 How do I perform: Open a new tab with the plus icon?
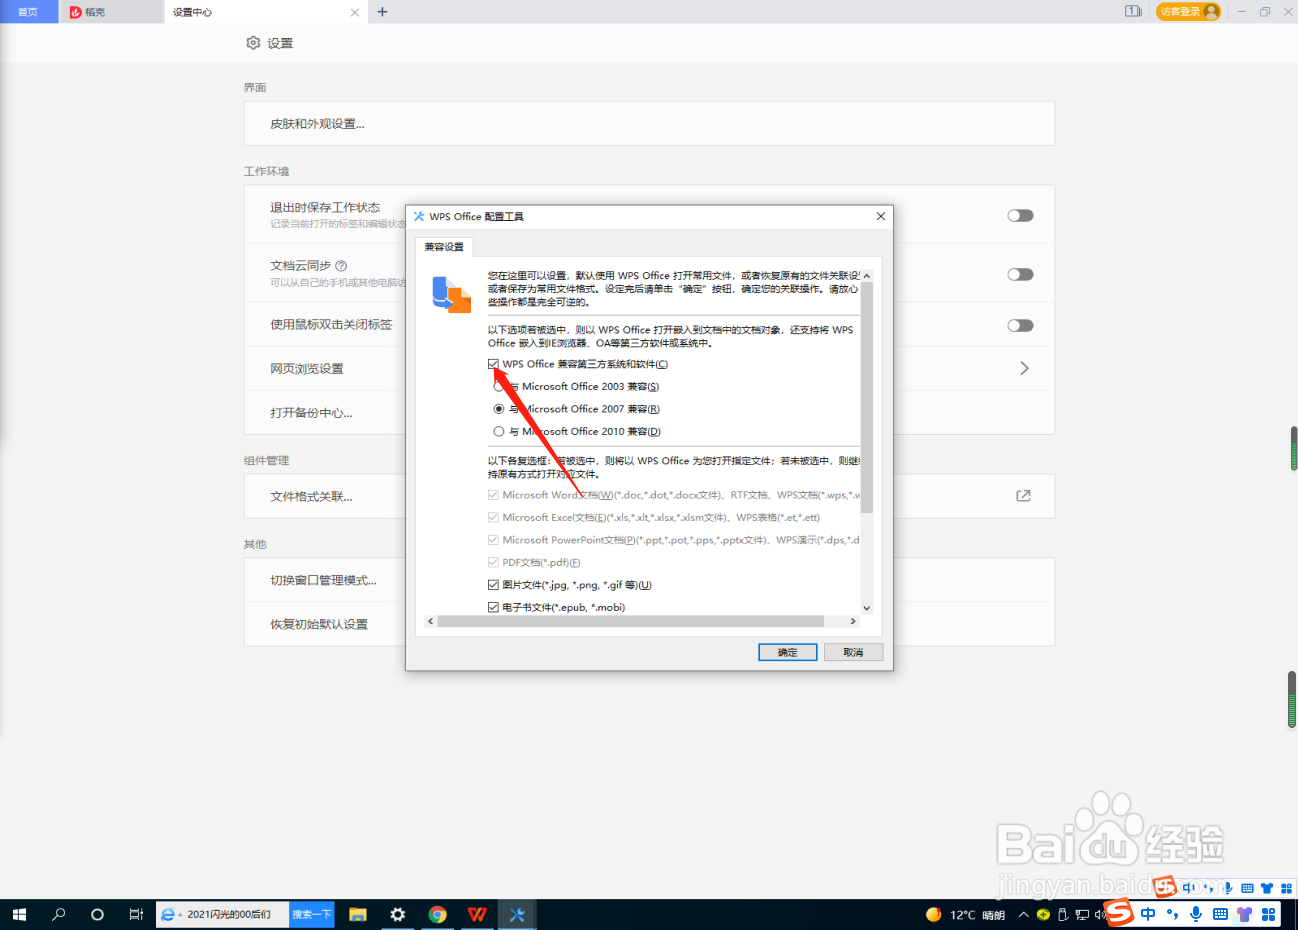[x=382, y=12]
